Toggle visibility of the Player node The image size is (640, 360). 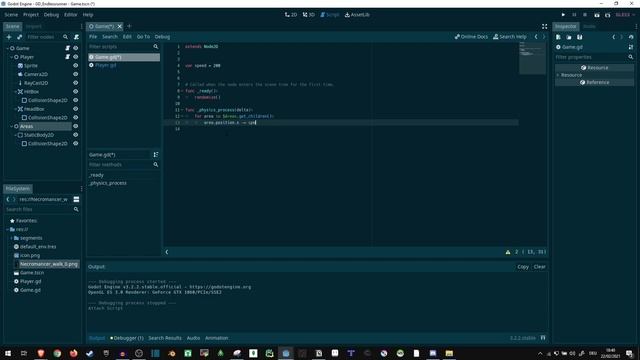(x=76, y=57)
